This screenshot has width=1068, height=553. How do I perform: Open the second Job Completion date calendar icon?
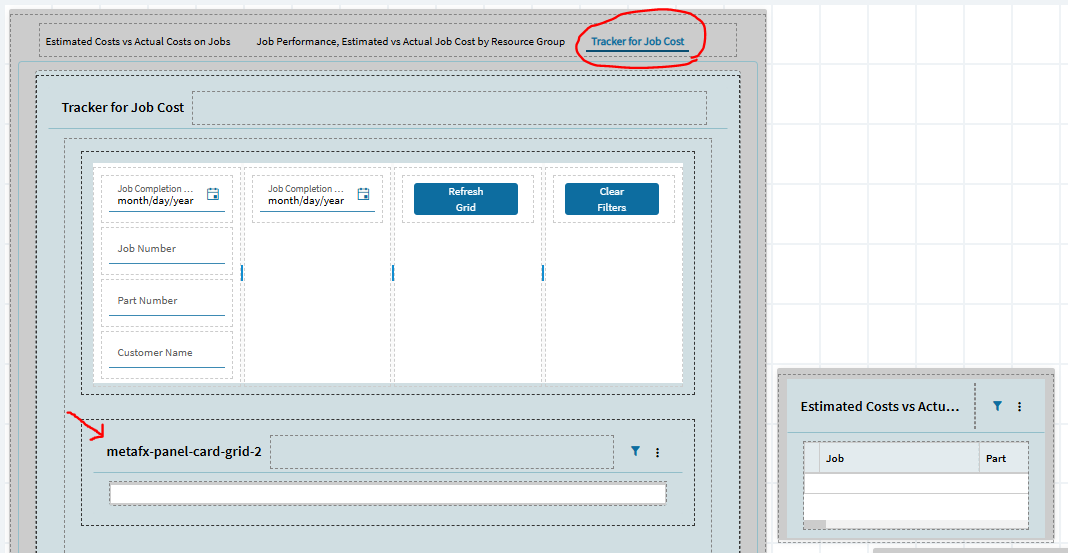(x=364, y=194)
